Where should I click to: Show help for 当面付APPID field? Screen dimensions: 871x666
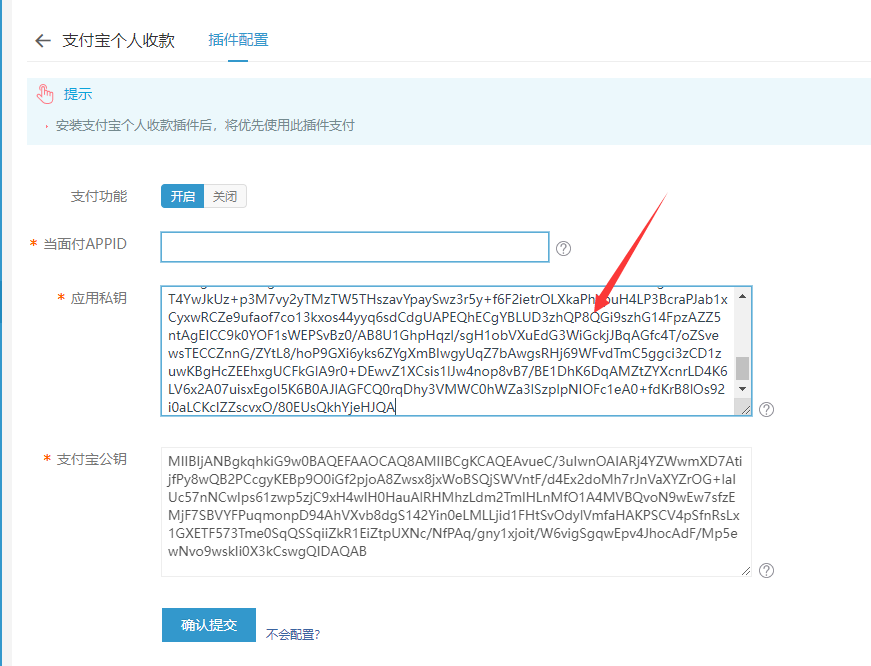pyautogui.click(x=563, y=248)
